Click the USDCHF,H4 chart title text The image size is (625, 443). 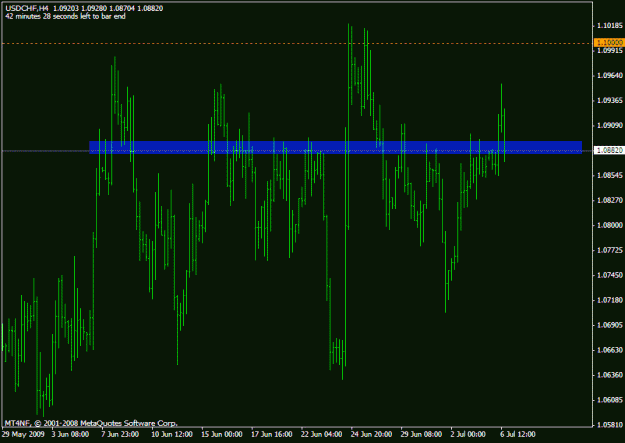[26, 8]
